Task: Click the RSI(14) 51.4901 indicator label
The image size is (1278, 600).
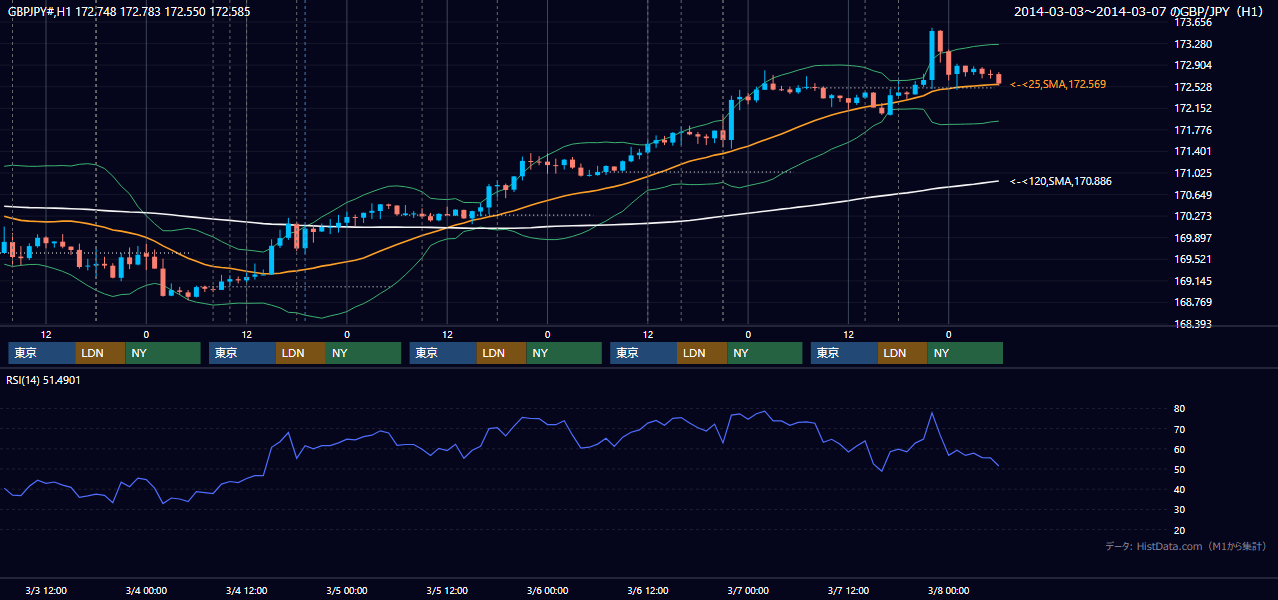Action: [44, 381]
